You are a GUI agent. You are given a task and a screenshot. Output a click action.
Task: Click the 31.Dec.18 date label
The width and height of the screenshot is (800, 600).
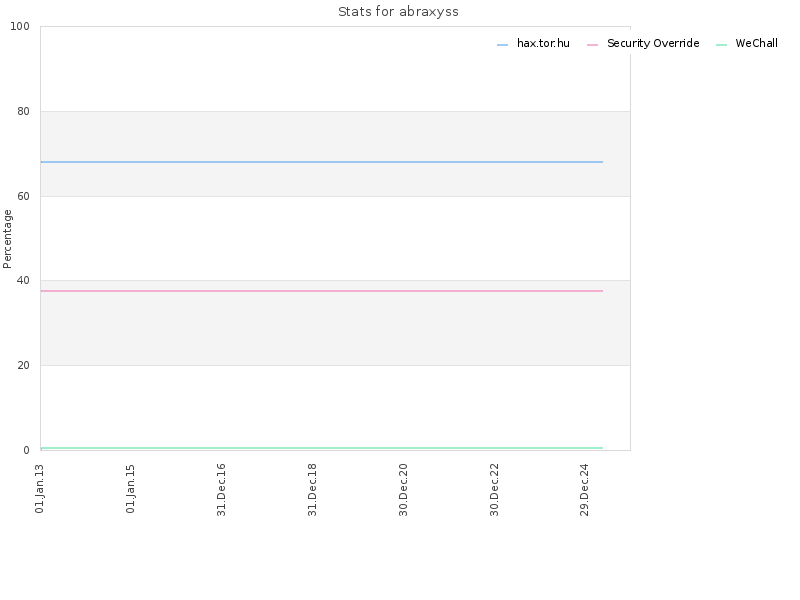(x=312, y=490)
